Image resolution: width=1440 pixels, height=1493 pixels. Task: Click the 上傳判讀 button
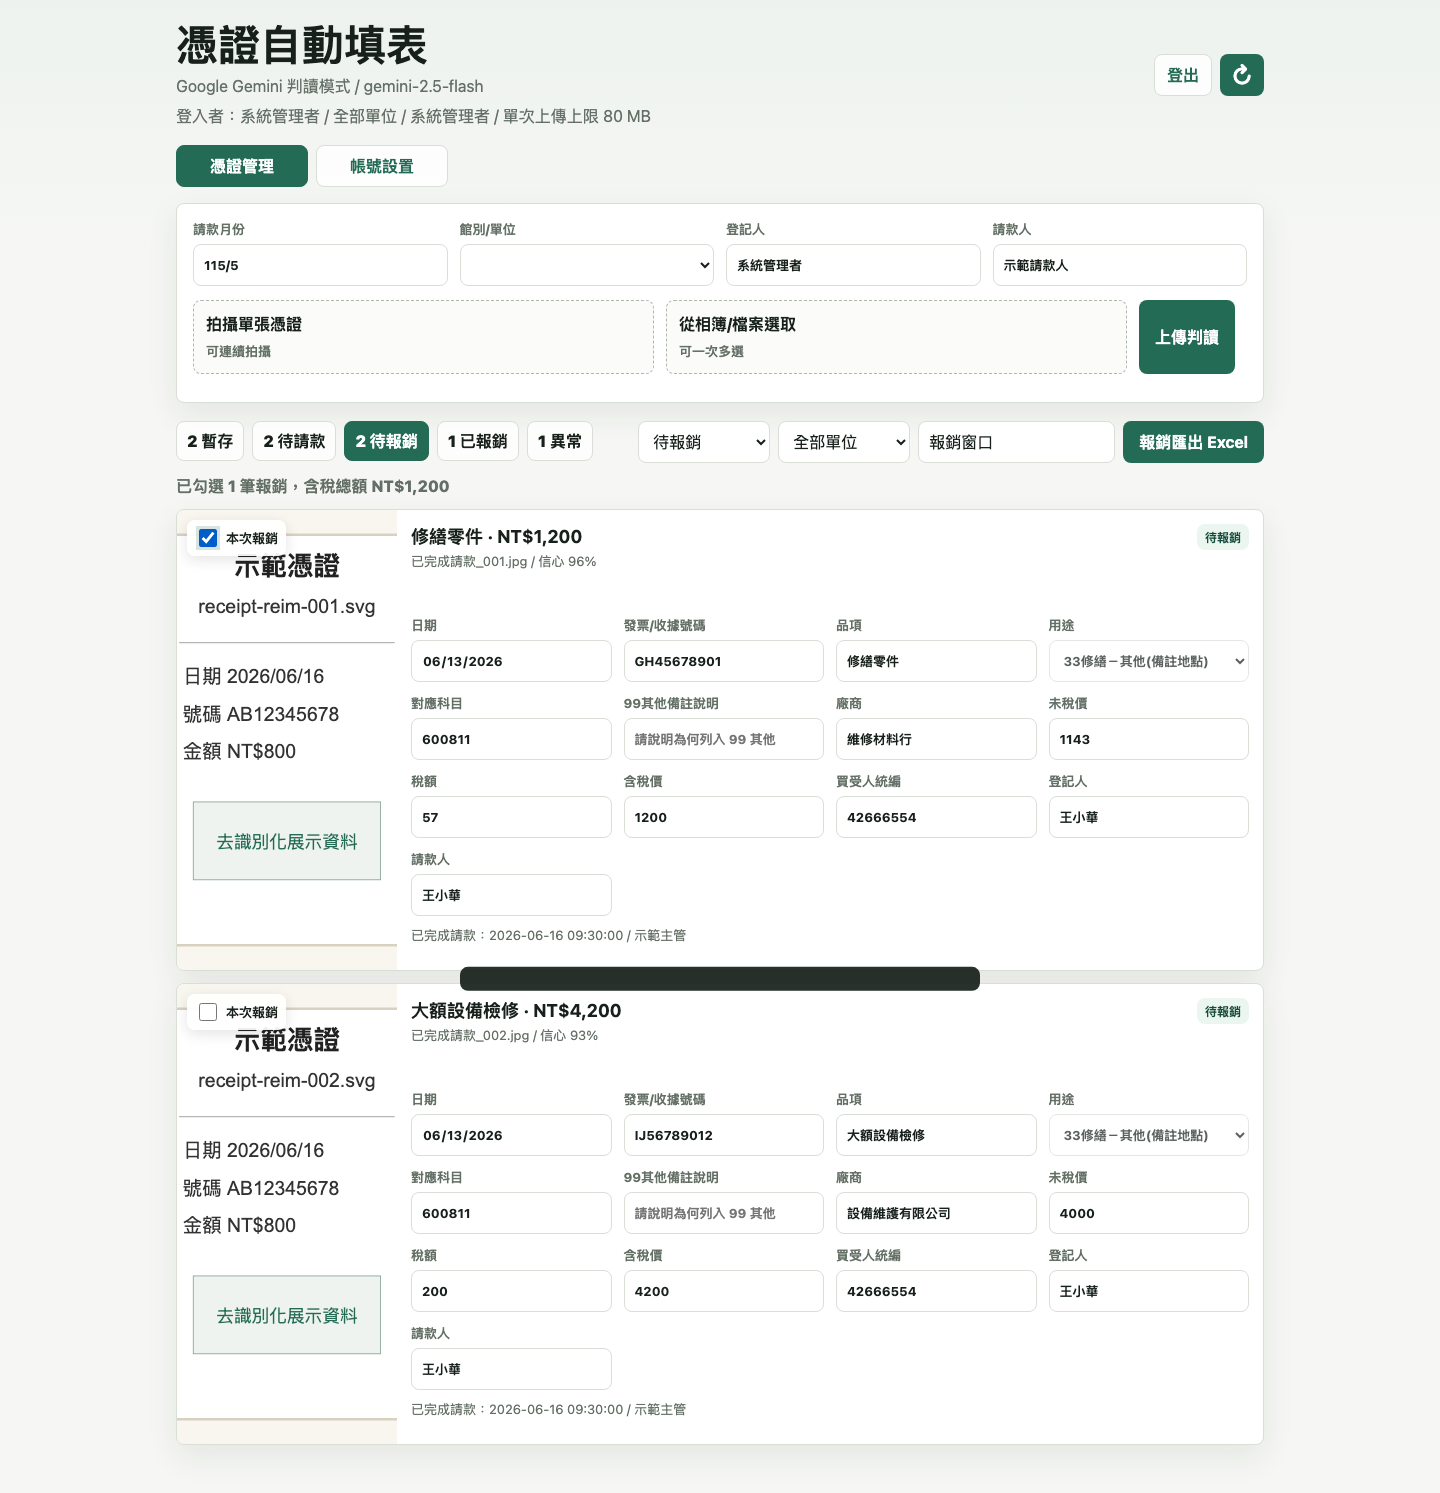(x=1187, y=337)
